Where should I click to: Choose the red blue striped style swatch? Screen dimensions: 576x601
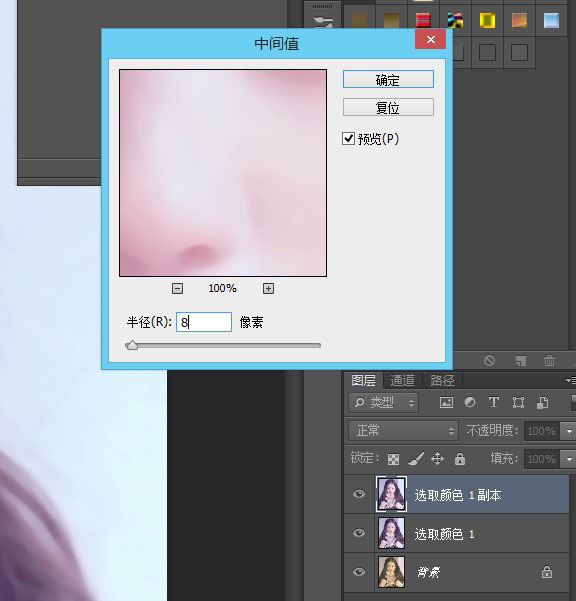pyautogui.click(x=423, y=20)
